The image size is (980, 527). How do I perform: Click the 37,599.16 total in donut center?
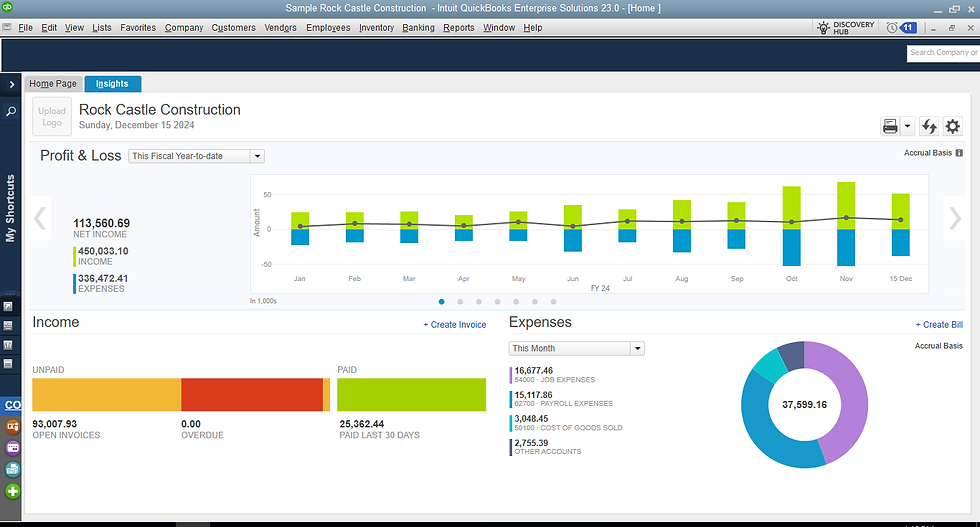[804, 404]
